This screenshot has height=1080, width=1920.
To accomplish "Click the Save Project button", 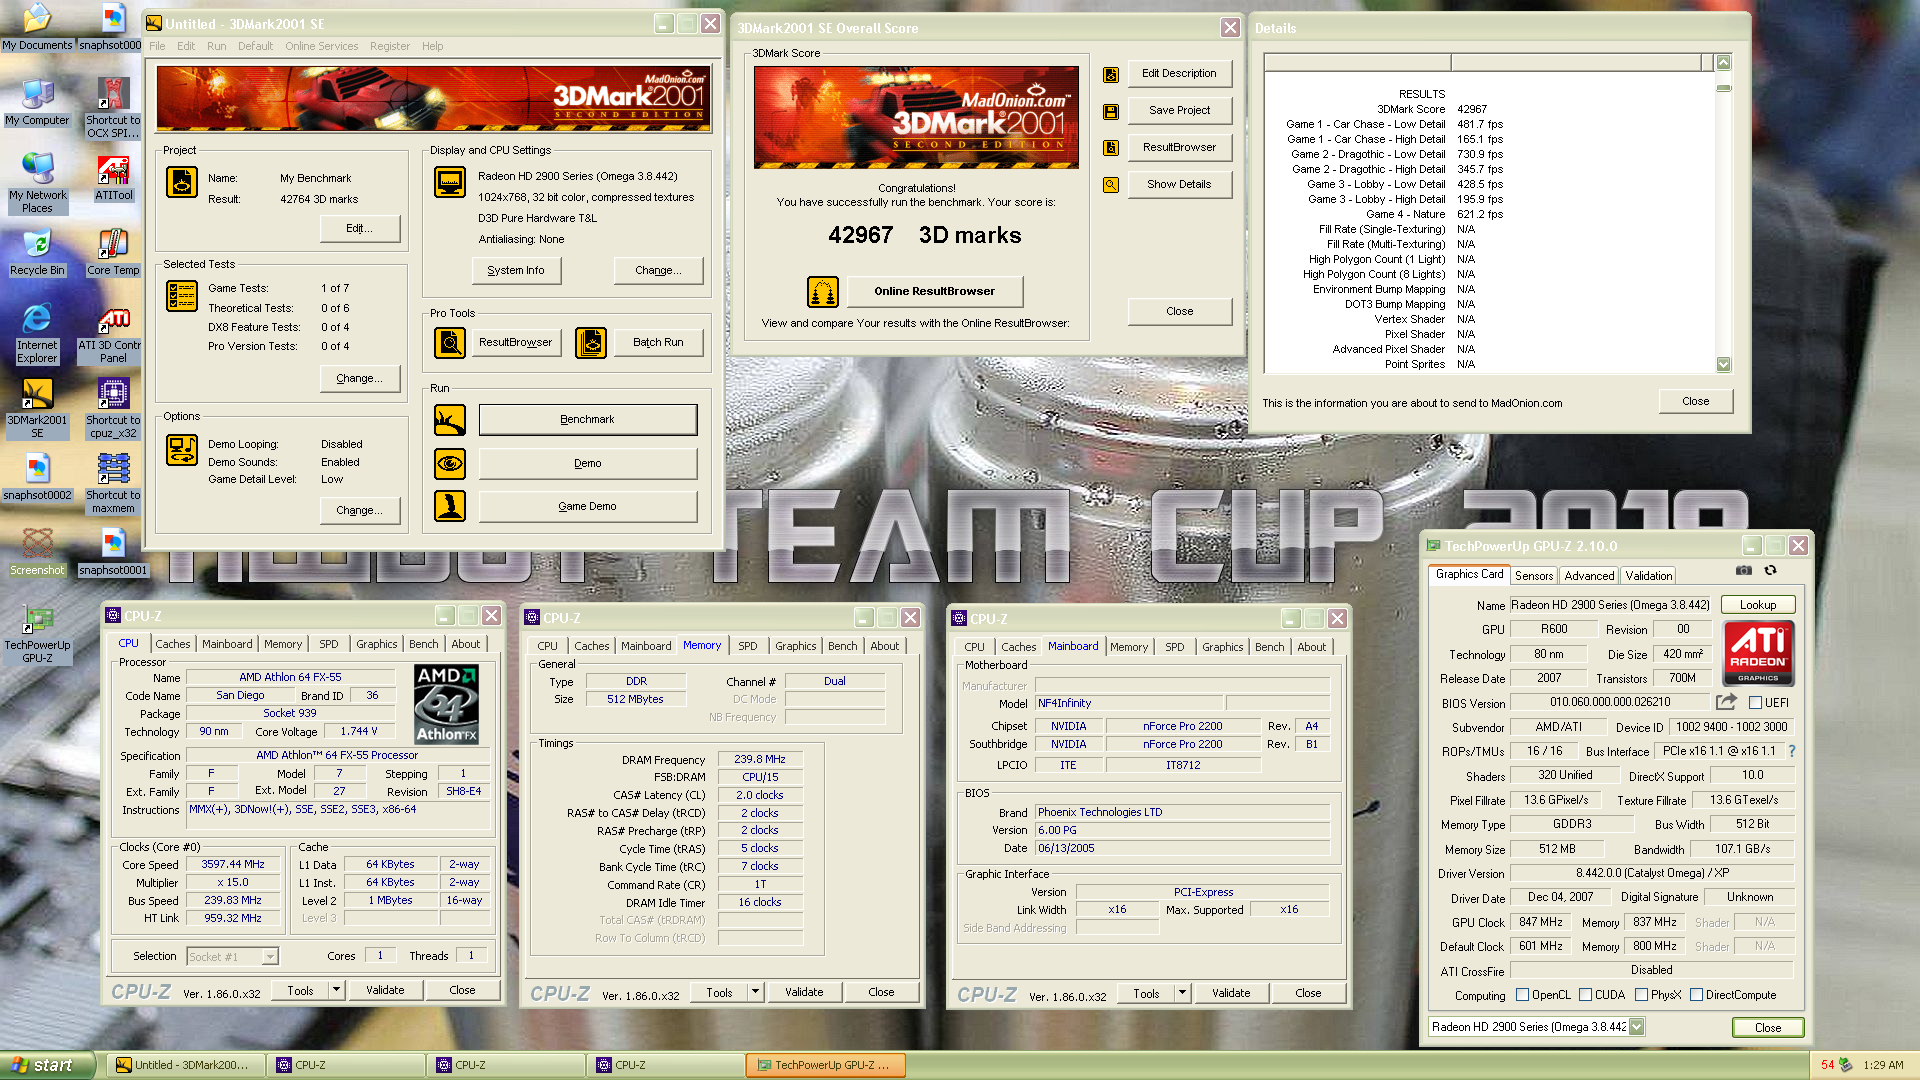I will click(1179, 111).
